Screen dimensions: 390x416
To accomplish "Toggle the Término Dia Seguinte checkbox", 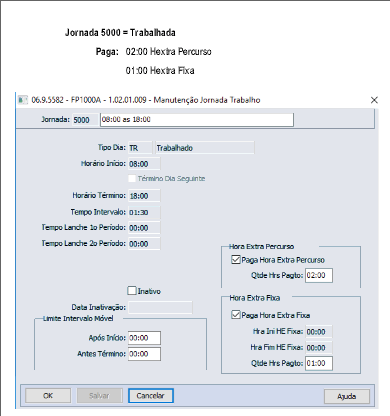I will 132,178.
